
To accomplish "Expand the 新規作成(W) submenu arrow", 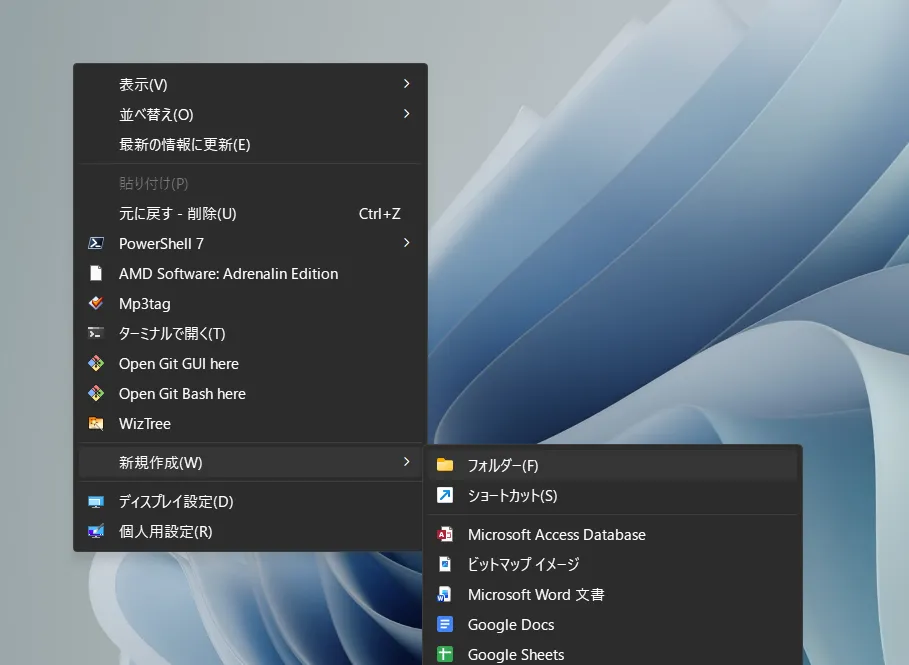I will (406, 461).
